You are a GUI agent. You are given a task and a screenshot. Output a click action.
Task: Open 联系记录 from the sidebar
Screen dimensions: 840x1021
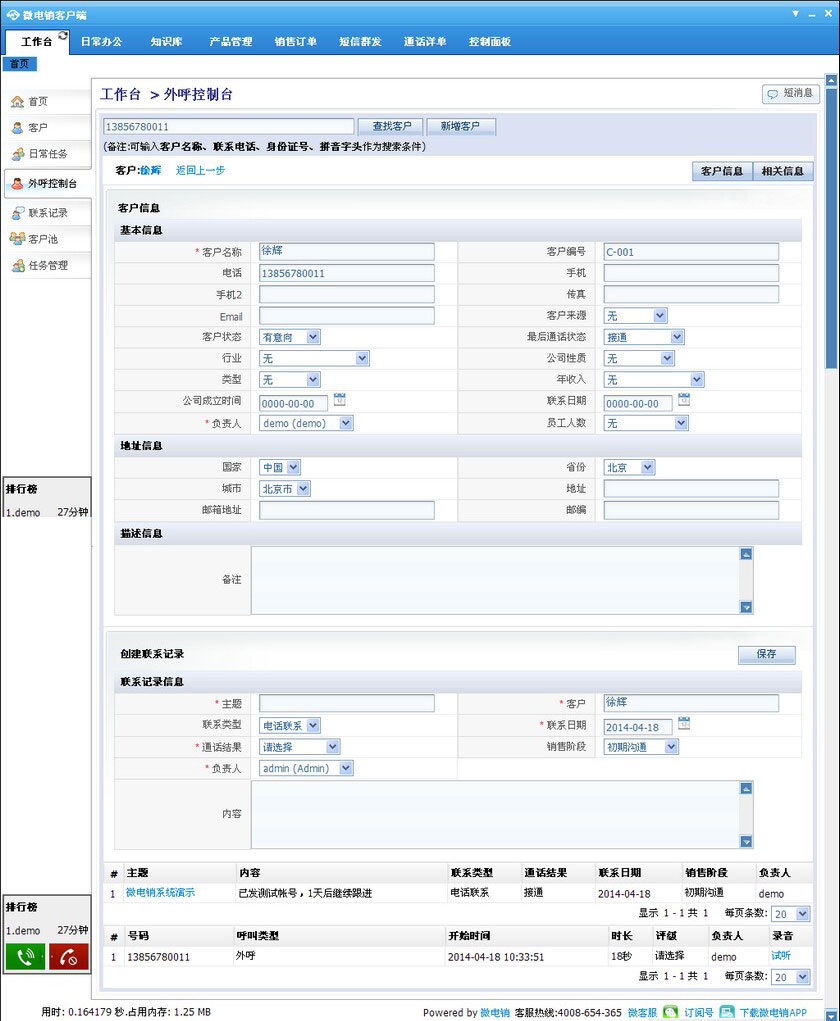point(47,213)
